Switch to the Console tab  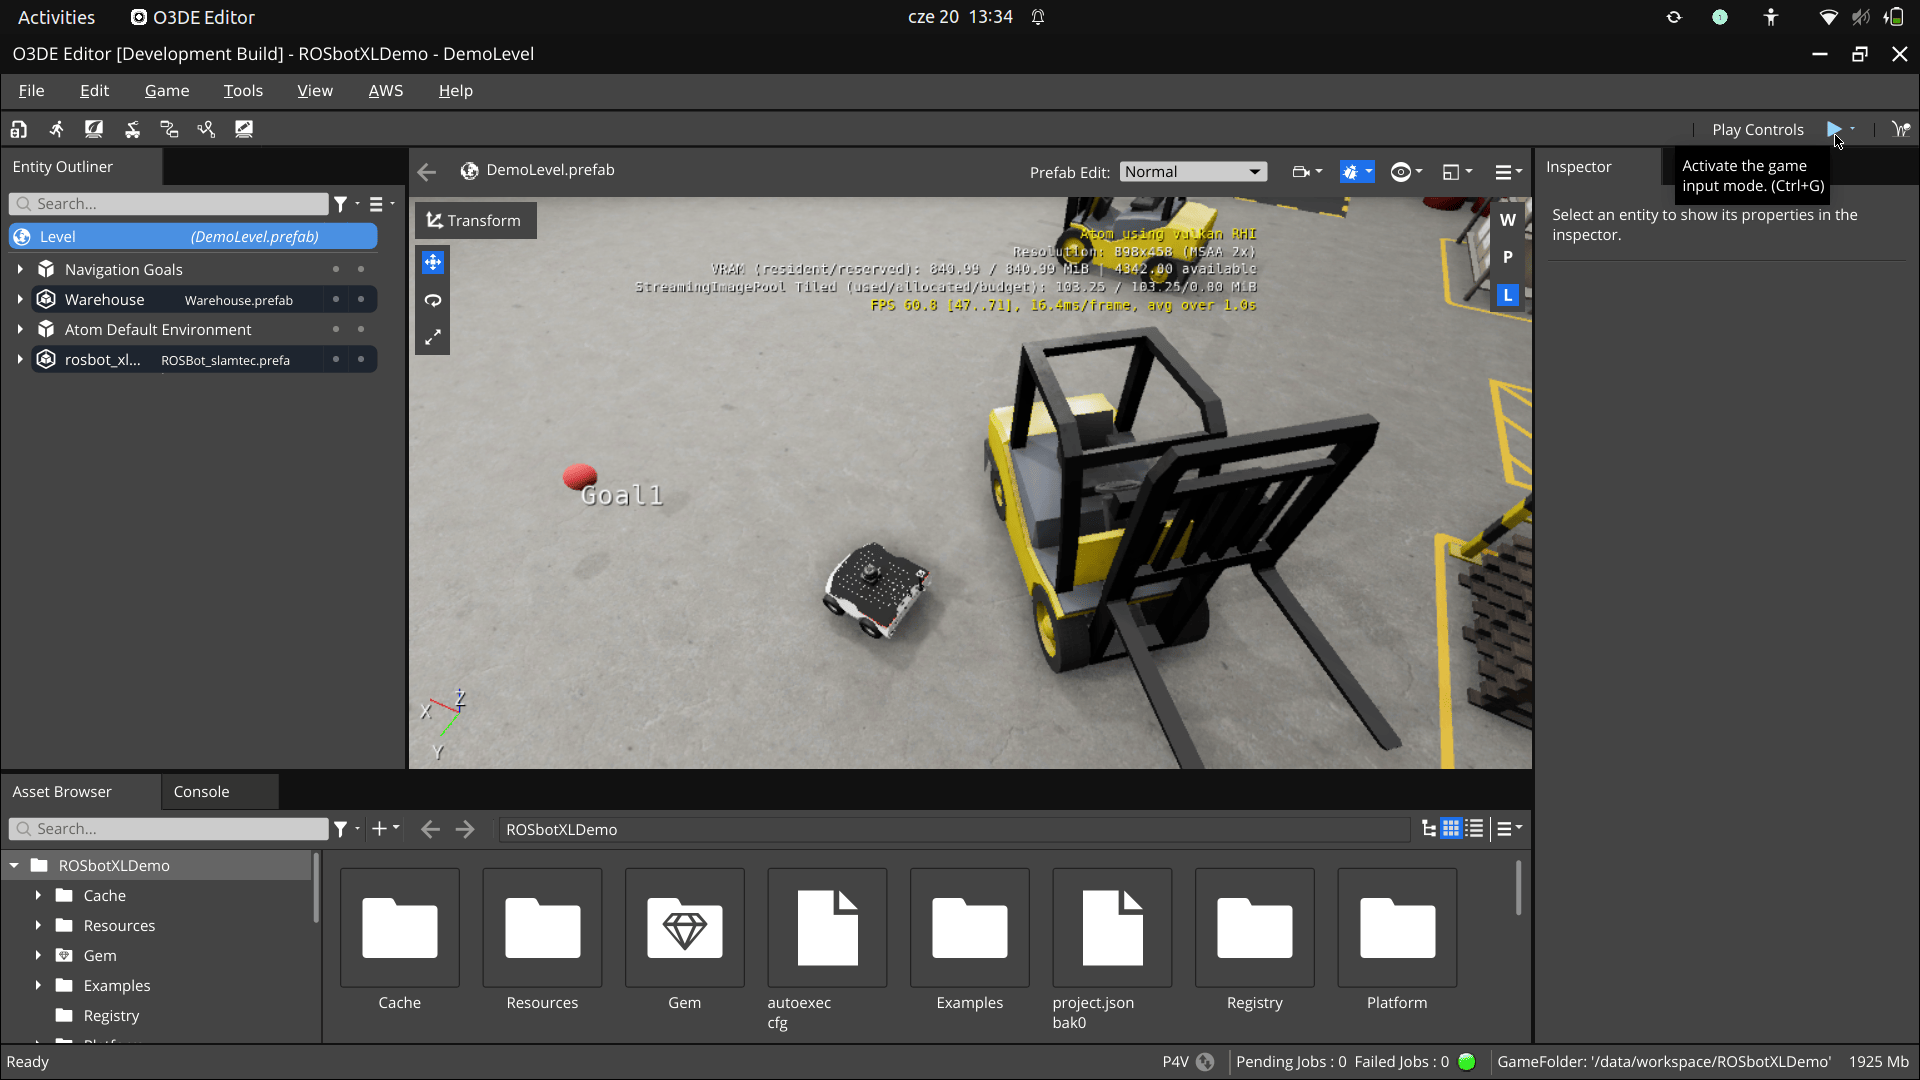(x=201, y=791)
